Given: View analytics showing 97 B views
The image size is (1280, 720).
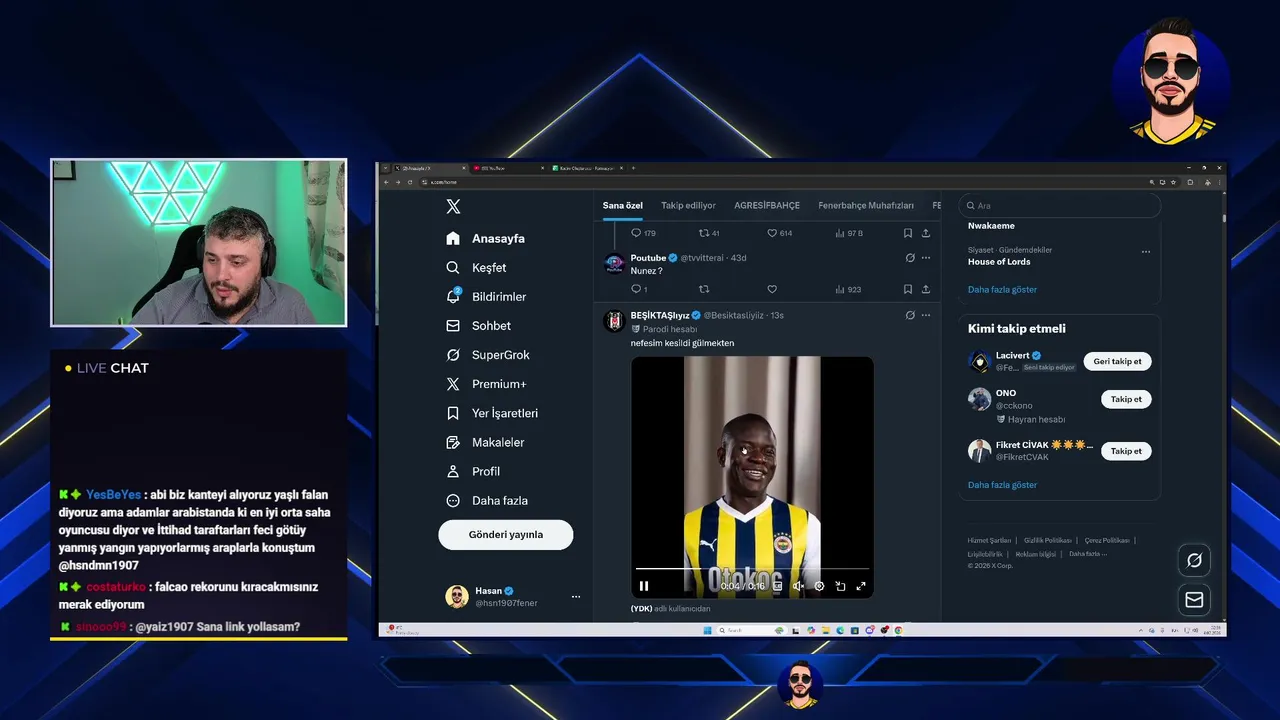Looking at the screenshot, I should coord(848,233).
